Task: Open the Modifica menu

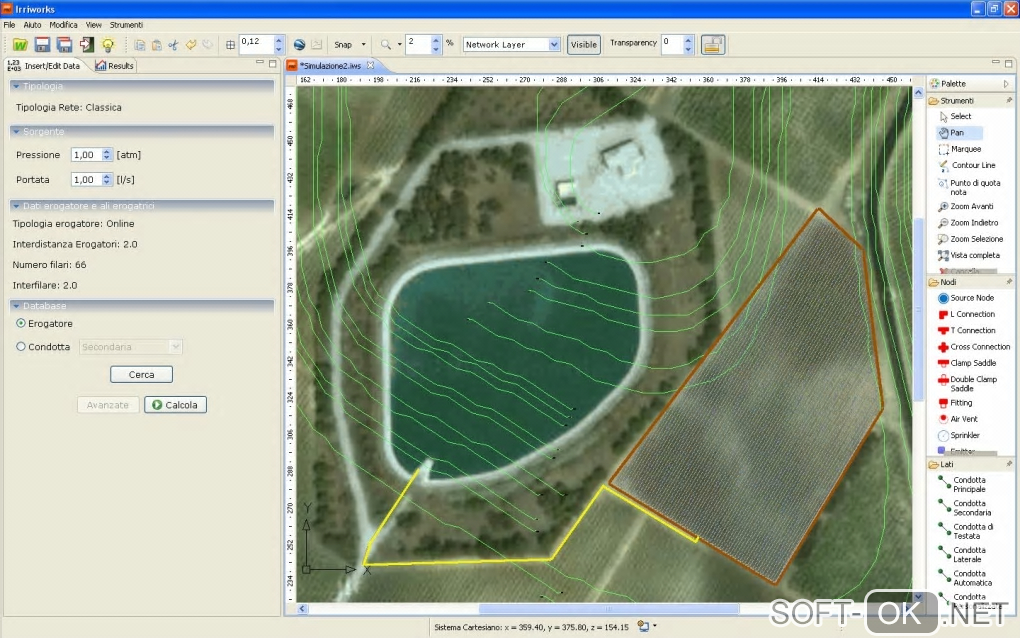Action: [x=63, y=25]
